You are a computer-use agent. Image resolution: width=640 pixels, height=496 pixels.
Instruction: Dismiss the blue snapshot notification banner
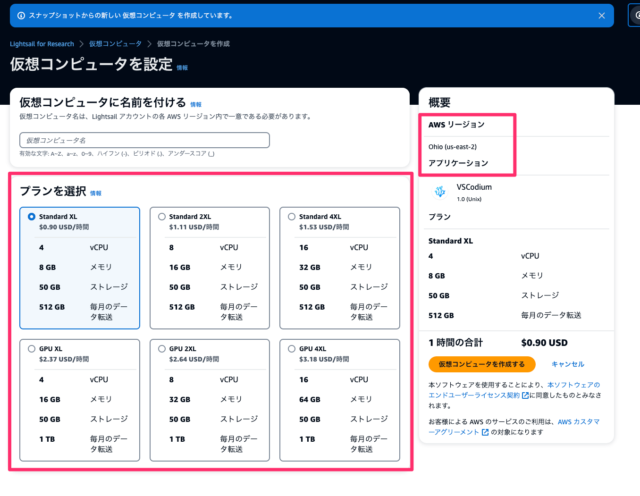coord(601,16)
